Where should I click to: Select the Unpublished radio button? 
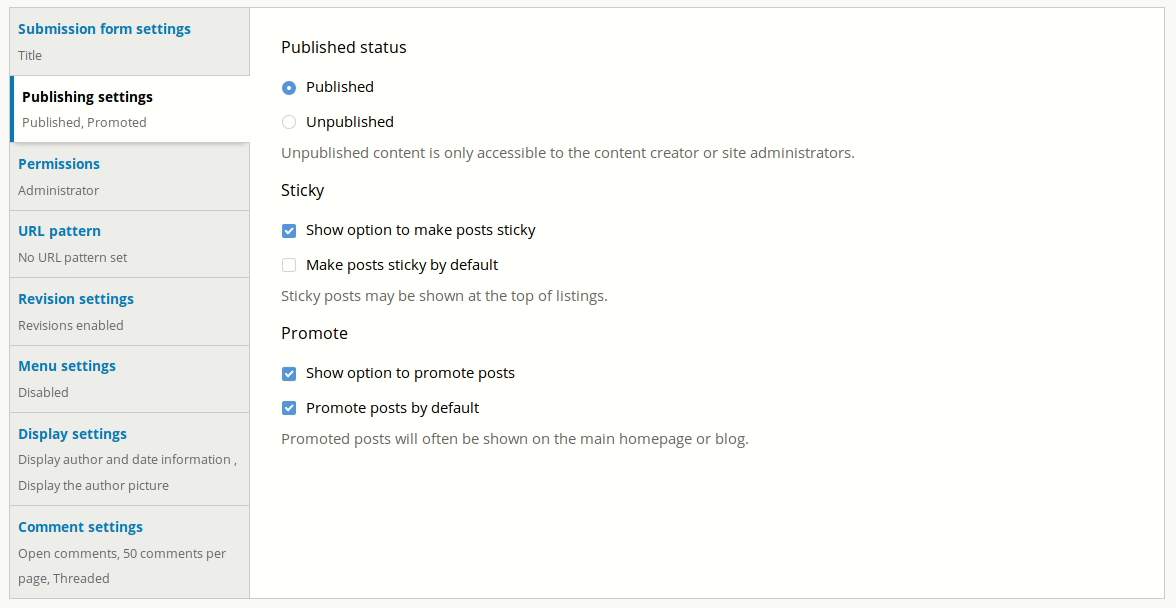point(289,121)
